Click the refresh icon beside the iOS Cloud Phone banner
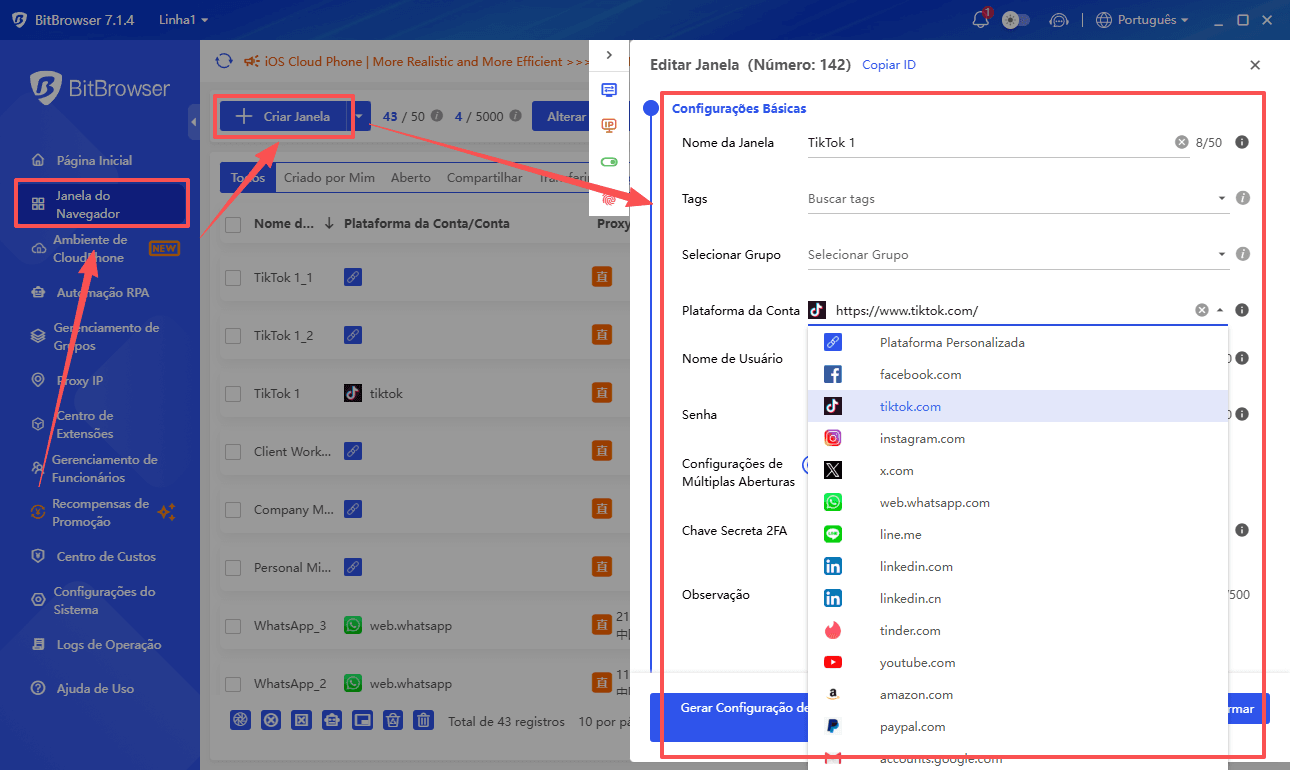 224,61
